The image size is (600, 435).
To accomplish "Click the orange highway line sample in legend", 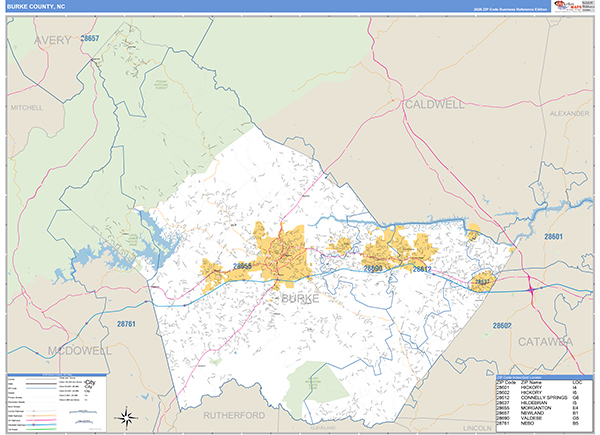I will coord(41,415).
